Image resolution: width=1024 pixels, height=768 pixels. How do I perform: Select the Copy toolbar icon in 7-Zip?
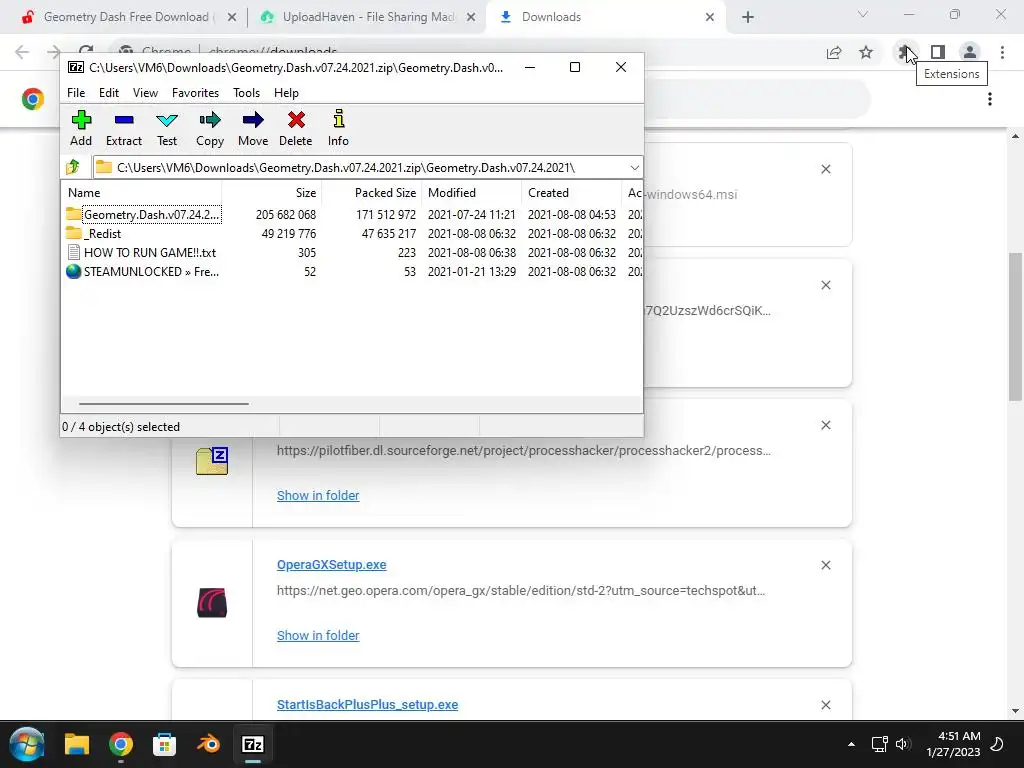coord(210,129)
